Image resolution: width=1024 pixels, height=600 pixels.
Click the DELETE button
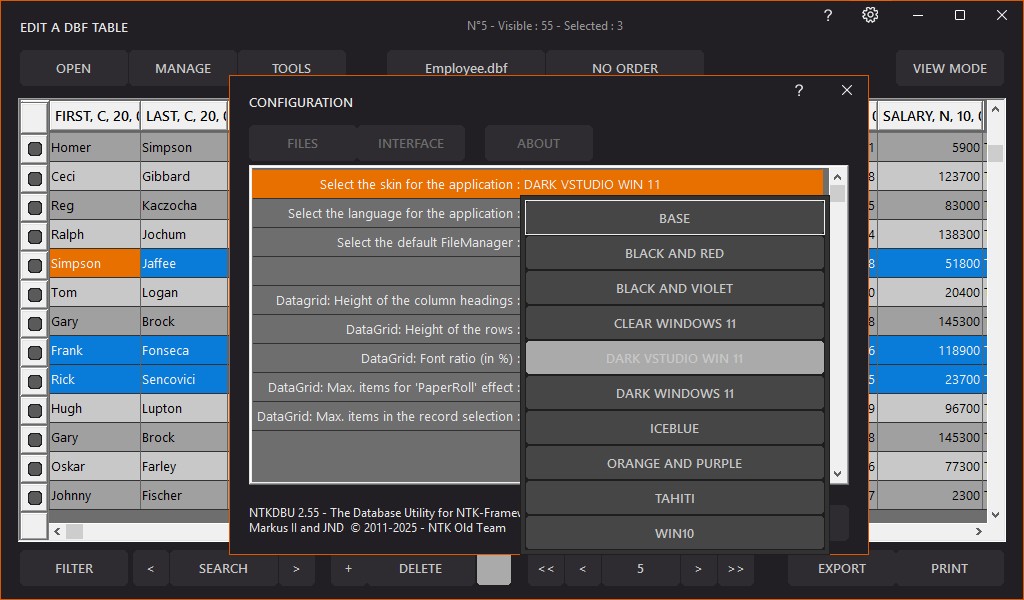[x=421, y=569]
